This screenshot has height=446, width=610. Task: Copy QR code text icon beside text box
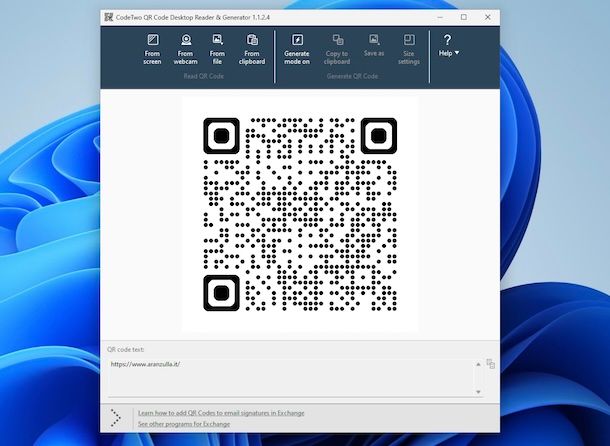pos(491,364)
